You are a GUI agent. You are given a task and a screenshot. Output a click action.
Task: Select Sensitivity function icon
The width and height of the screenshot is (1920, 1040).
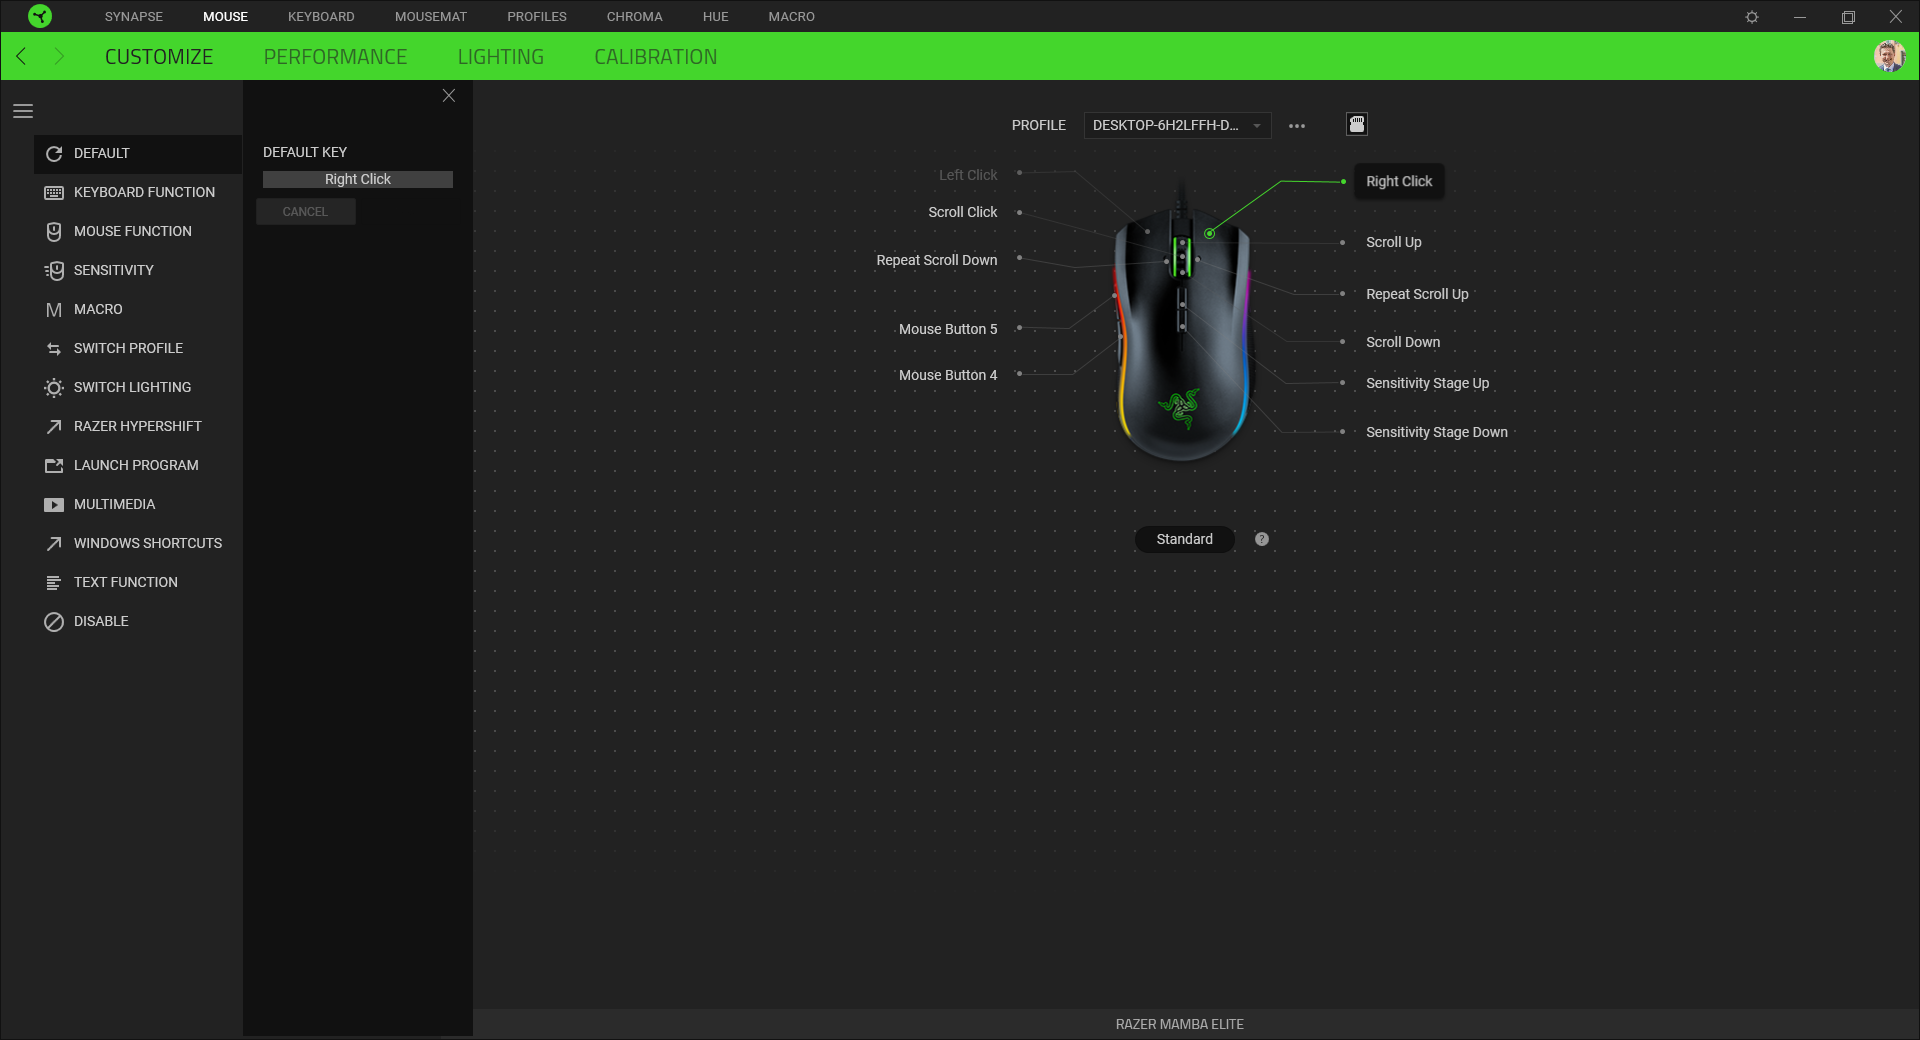(54, 271)
